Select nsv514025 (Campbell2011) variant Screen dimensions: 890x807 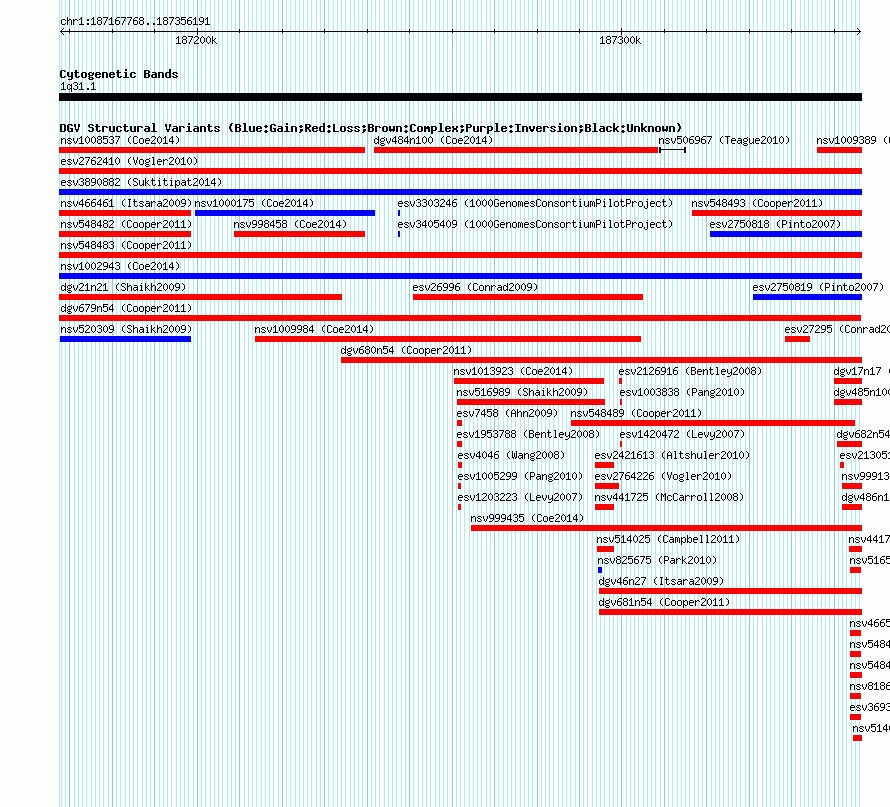(668, 539)
